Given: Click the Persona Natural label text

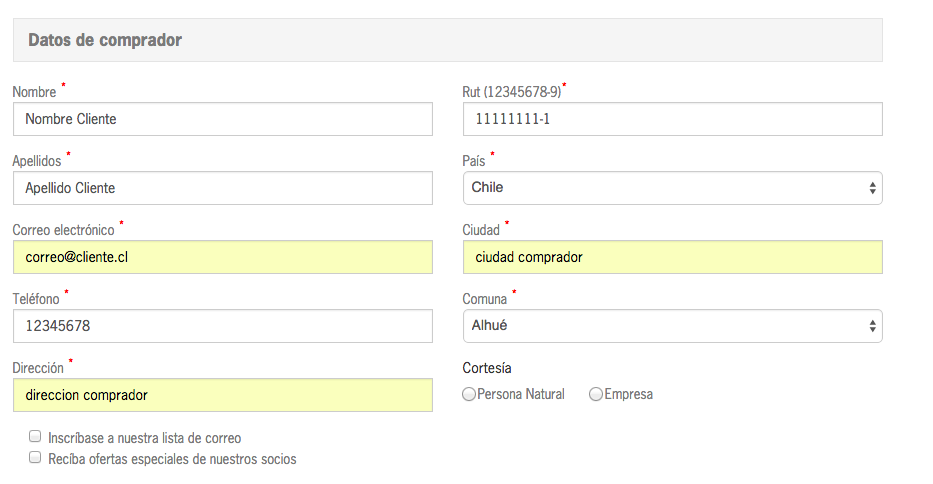Looking at the screenshot, I should coord(521,395).
